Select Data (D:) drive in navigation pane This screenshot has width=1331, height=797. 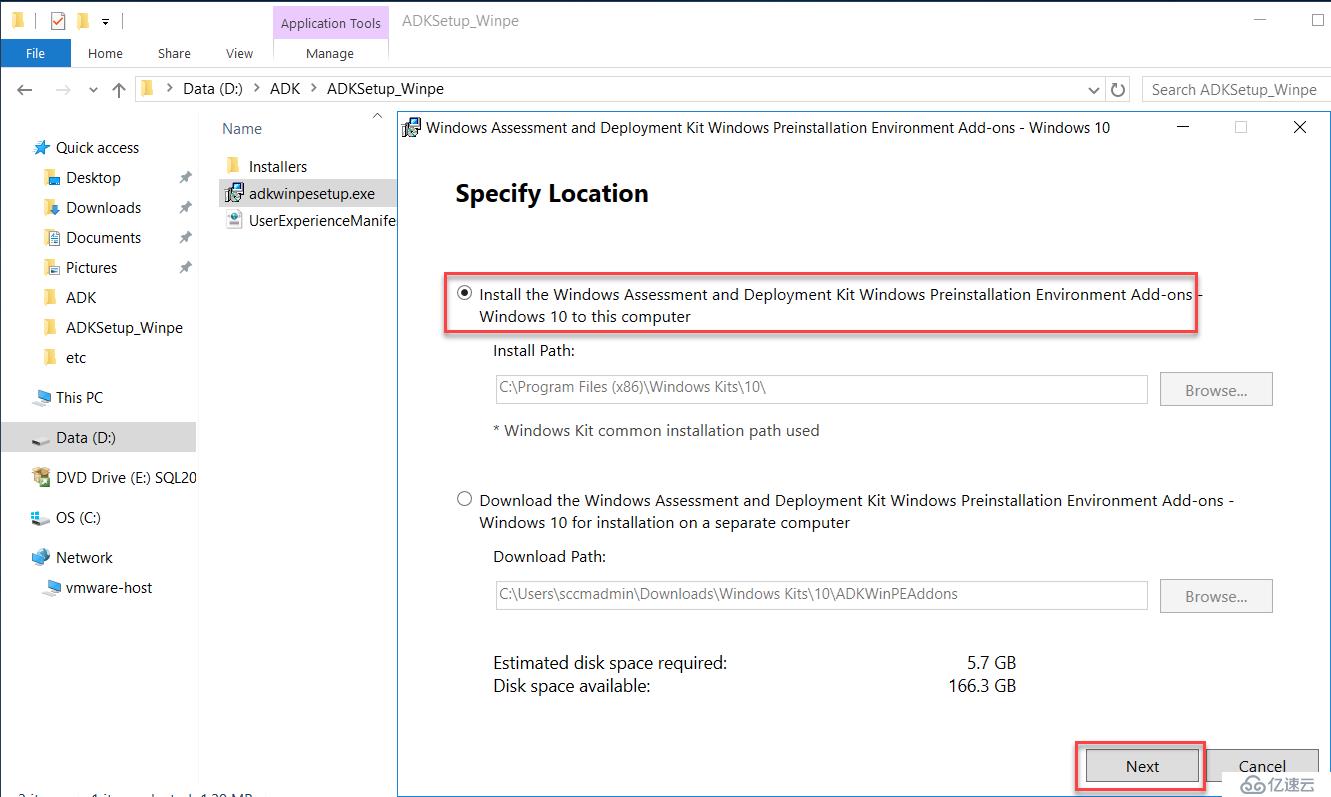coord(98,437)
